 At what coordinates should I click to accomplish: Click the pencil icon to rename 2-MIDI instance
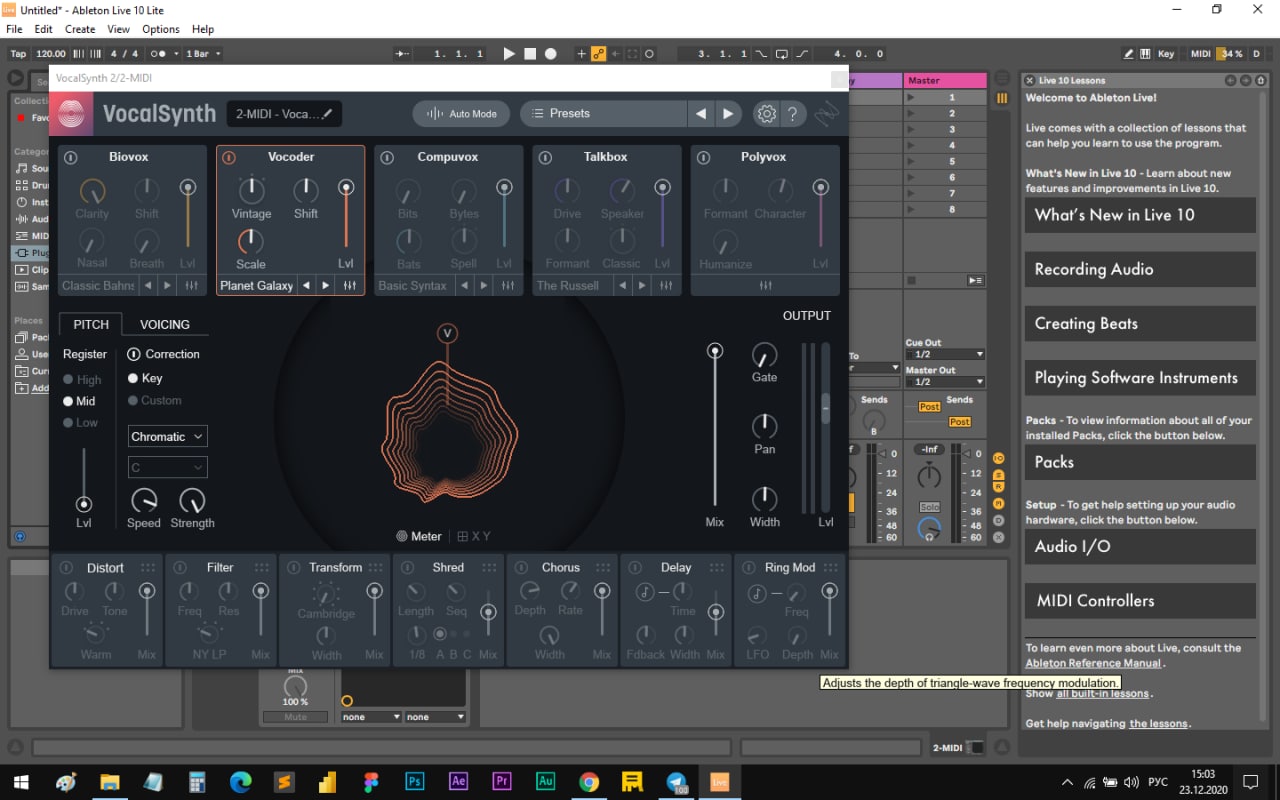coord(327,113)
